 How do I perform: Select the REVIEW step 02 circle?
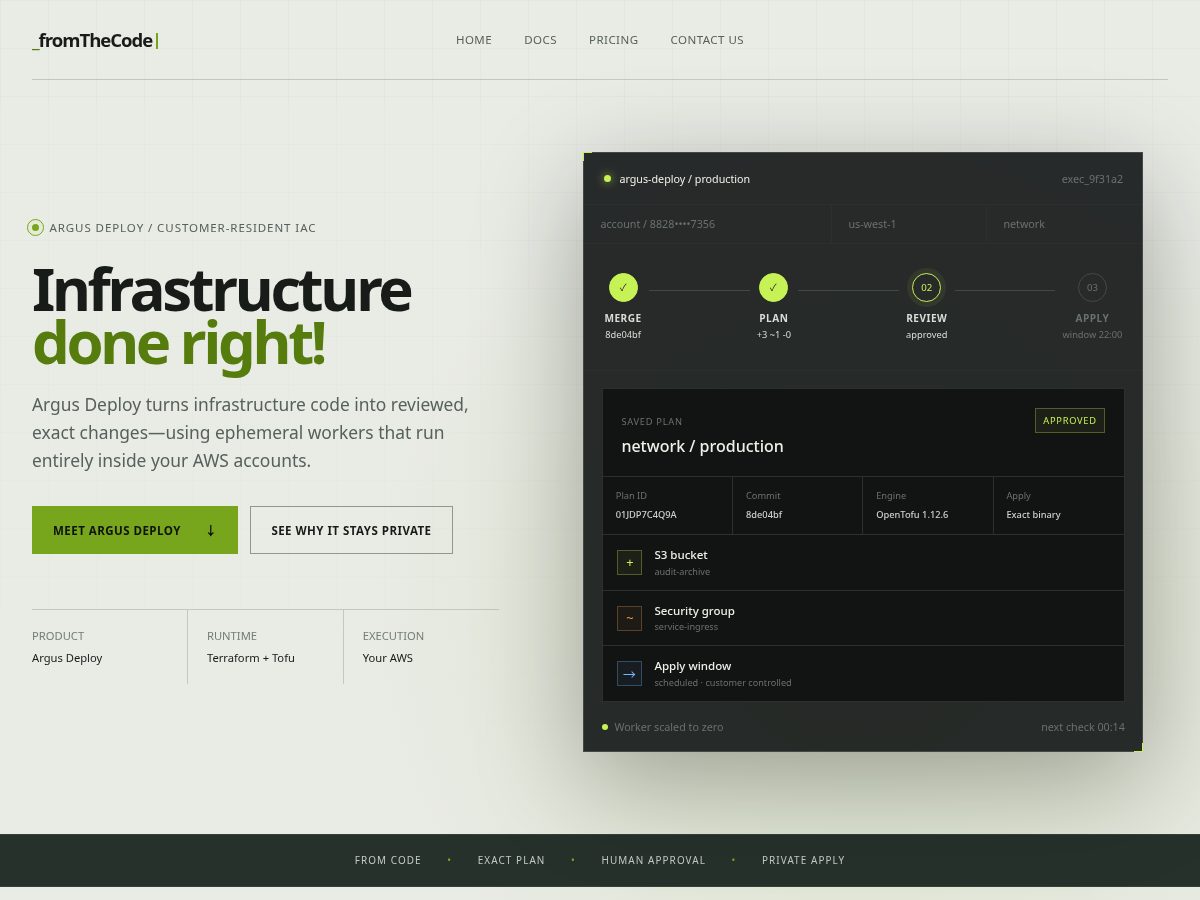point(926,288)
